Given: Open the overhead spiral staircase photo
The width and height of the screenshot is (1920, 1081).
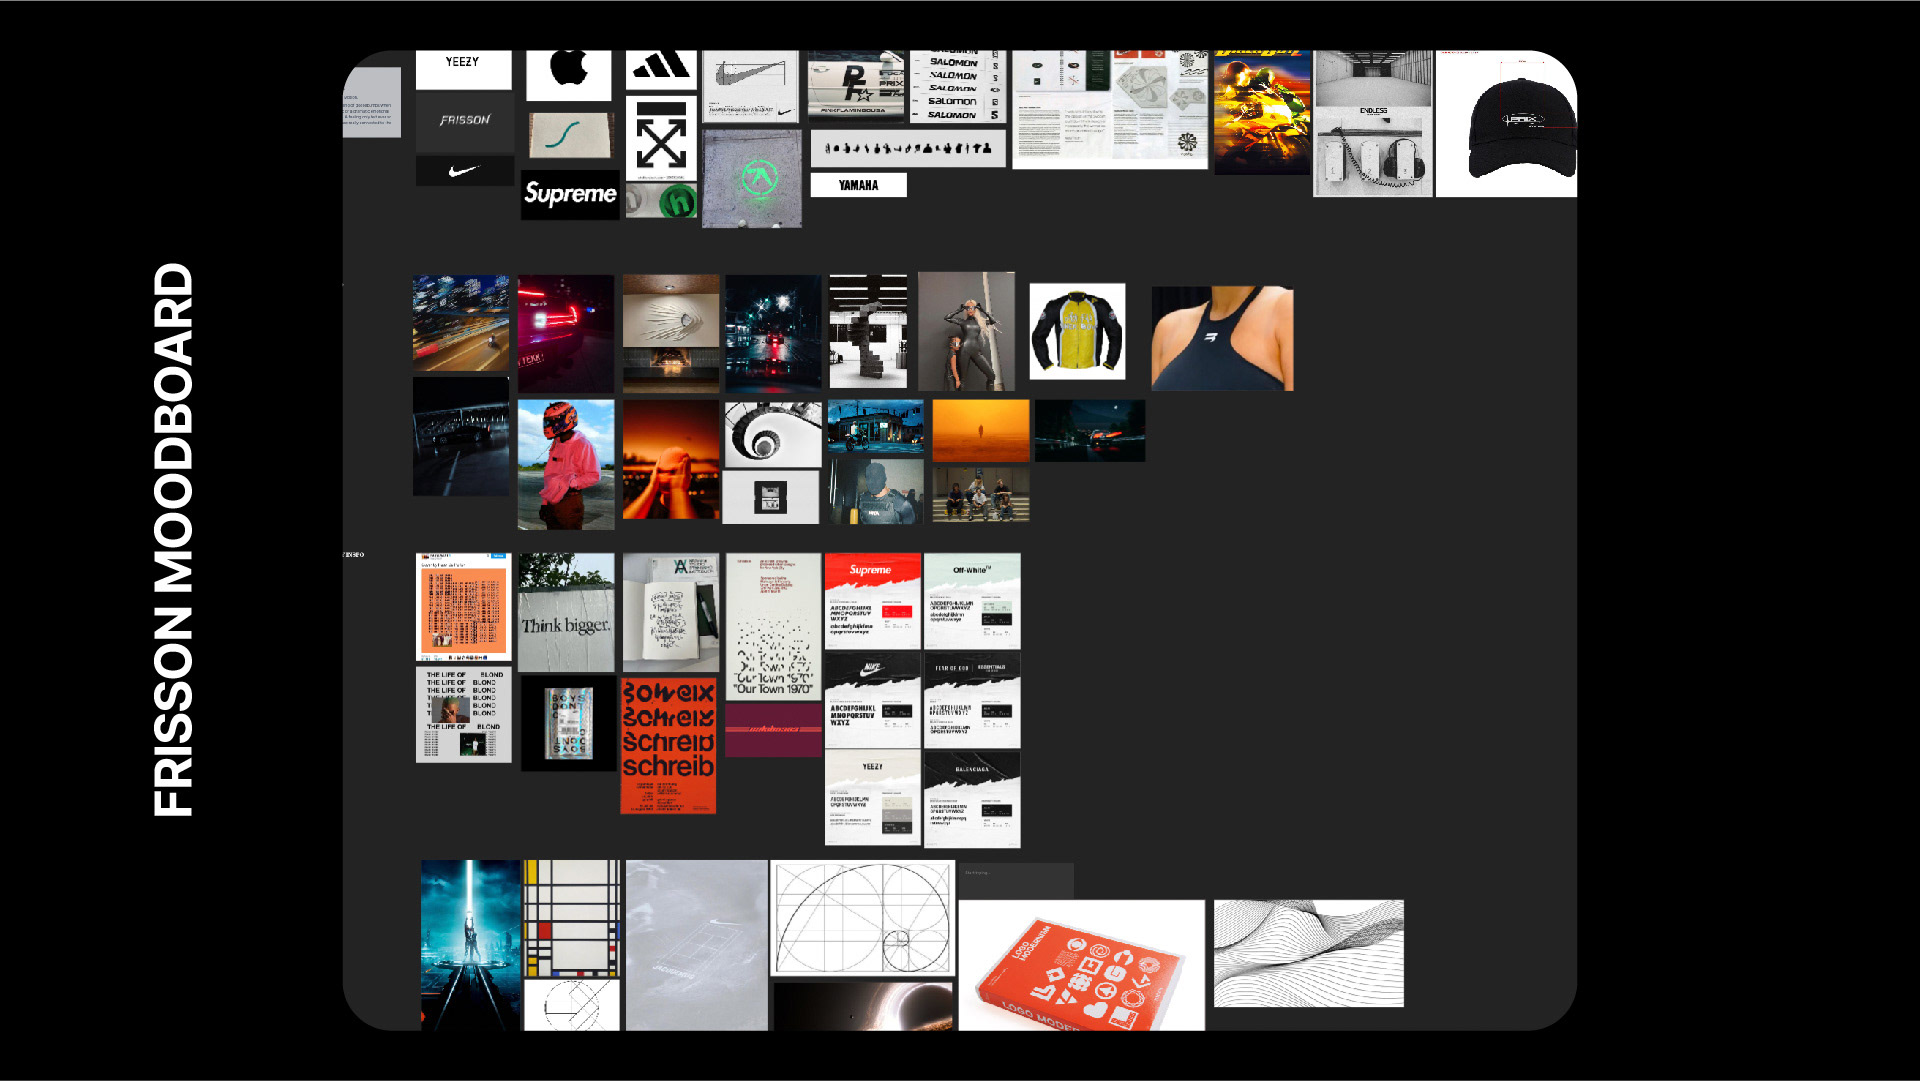Looking at the screenshot, I should [772, 433].
